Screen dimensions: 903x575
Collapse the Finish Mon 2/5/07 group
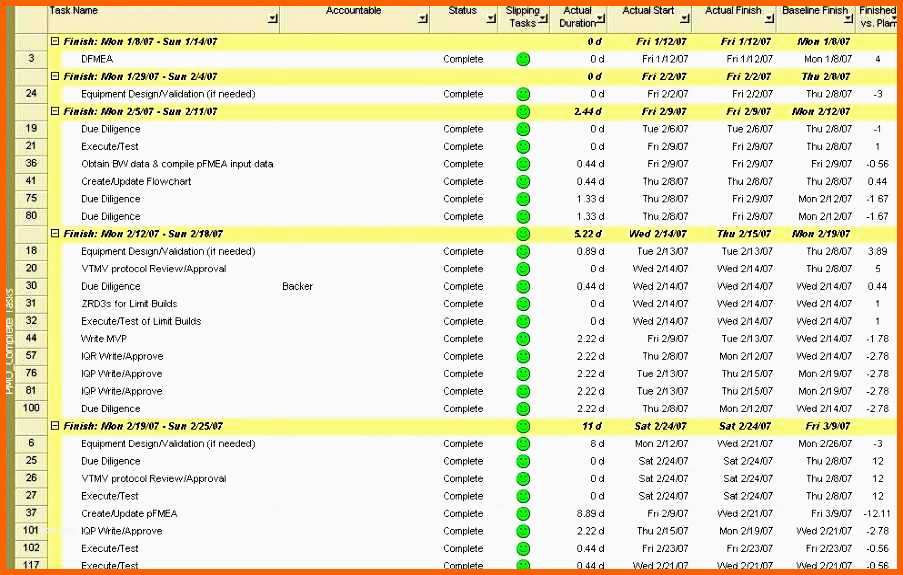(55, 112)
